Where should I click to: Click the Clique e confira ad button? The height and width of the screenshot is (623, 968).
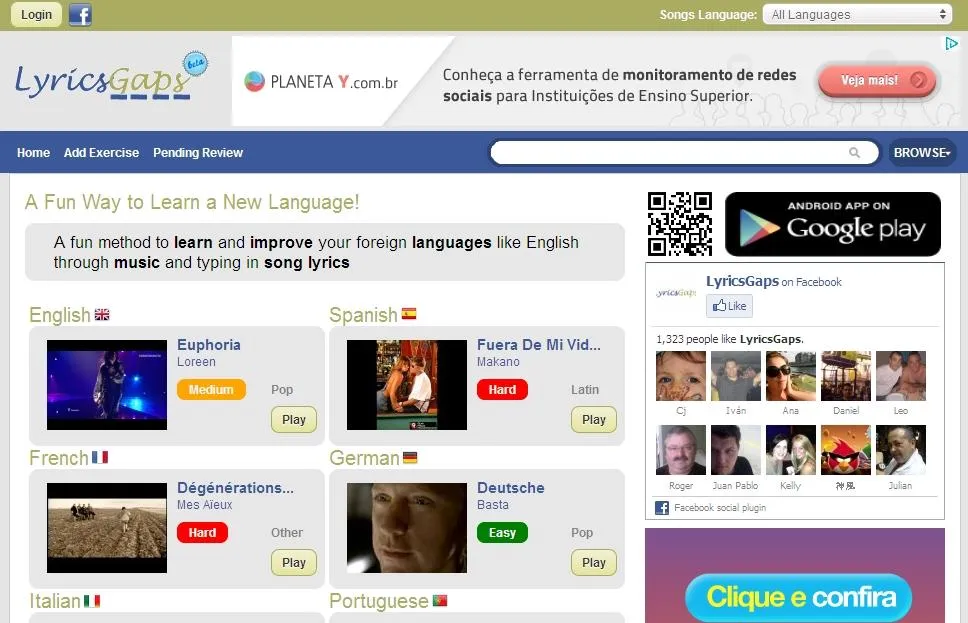[x=798, y=597]
